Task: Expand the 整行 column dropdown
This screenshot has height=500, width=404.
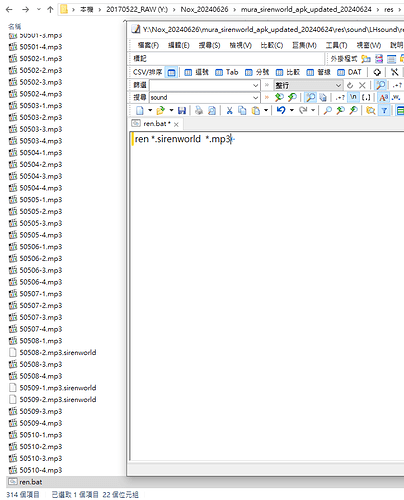Action: click(x=338, y=85)
